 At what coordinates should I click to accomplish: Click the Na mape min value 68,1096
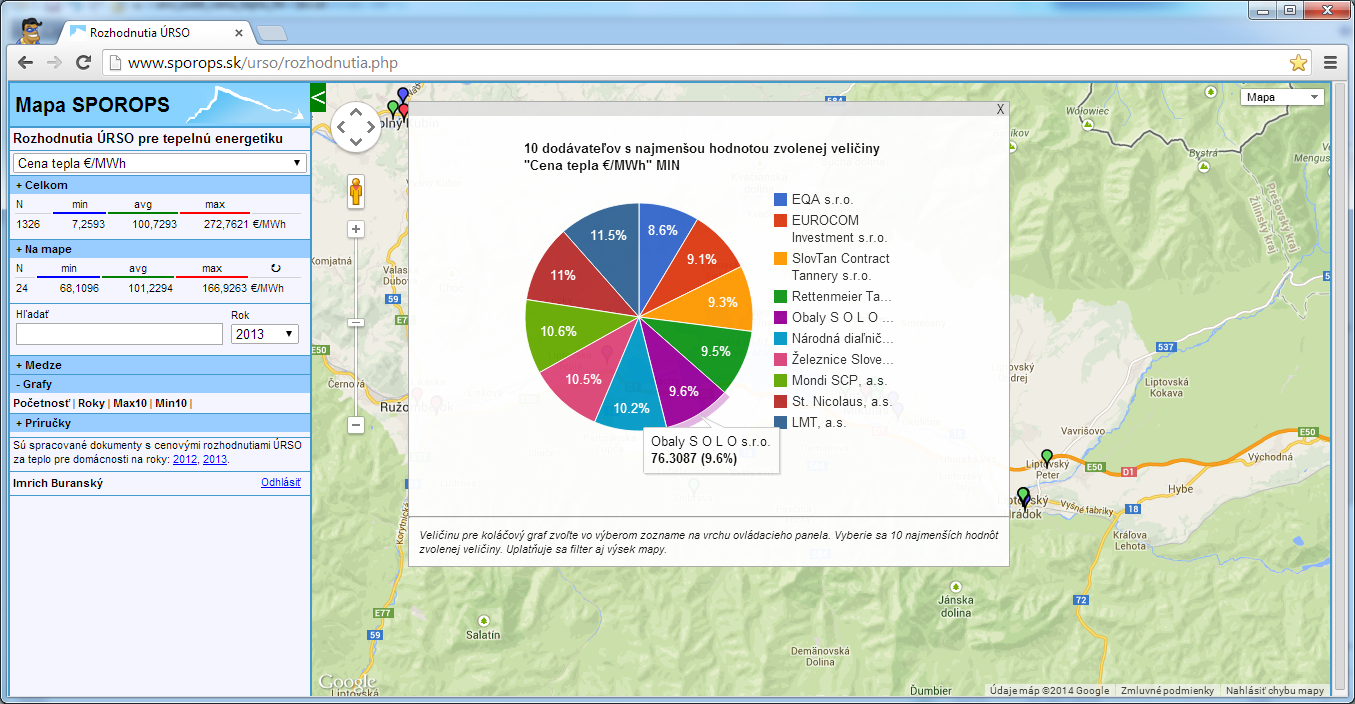point(79,288)
